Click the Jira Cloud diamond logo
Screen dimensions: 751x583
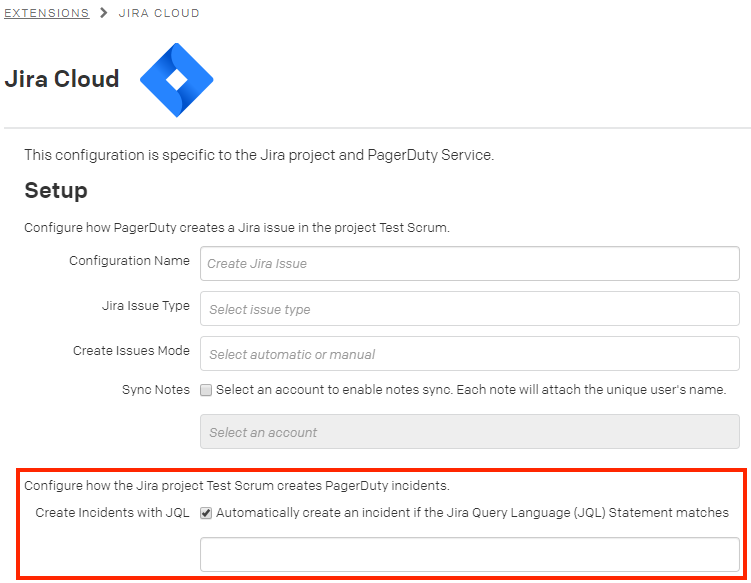177,80
